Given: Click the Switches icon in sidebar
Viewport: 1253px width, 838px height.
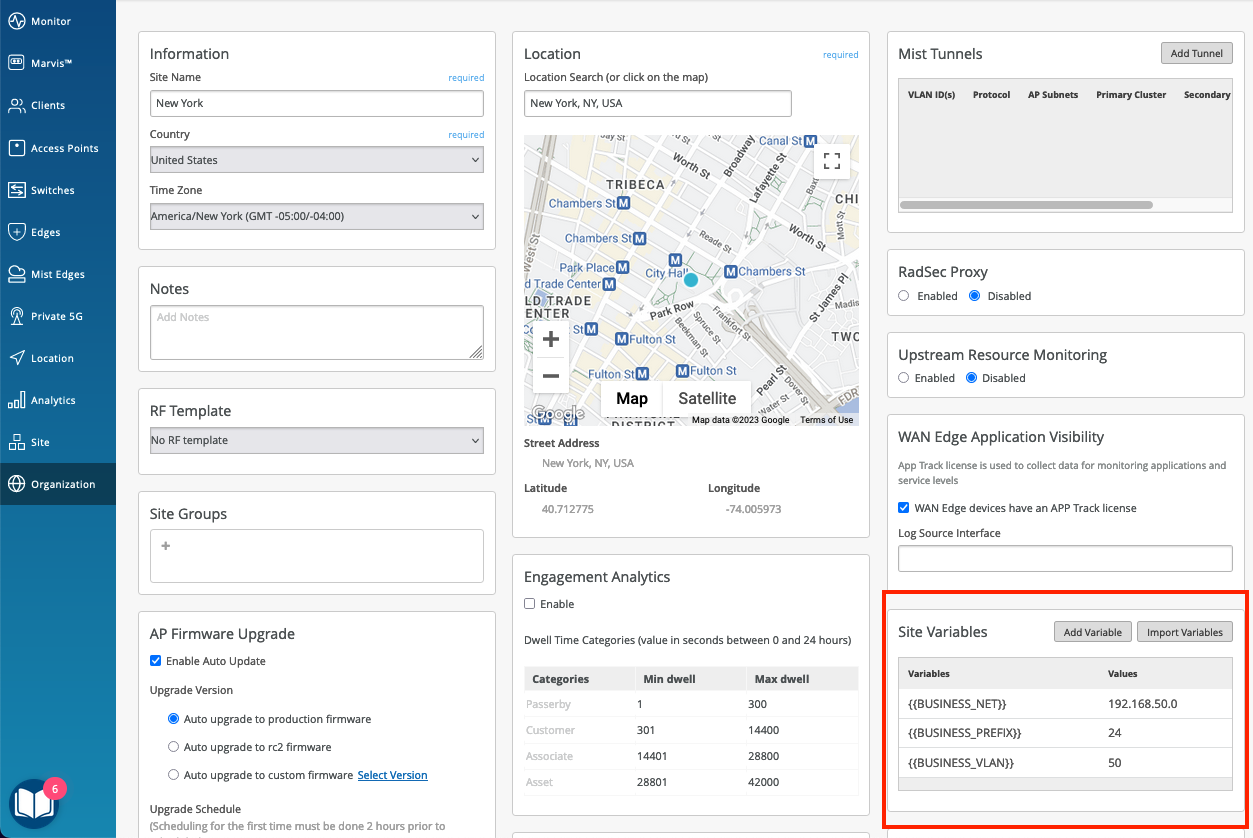Looking at the screenshot, I should pos(16,190).
